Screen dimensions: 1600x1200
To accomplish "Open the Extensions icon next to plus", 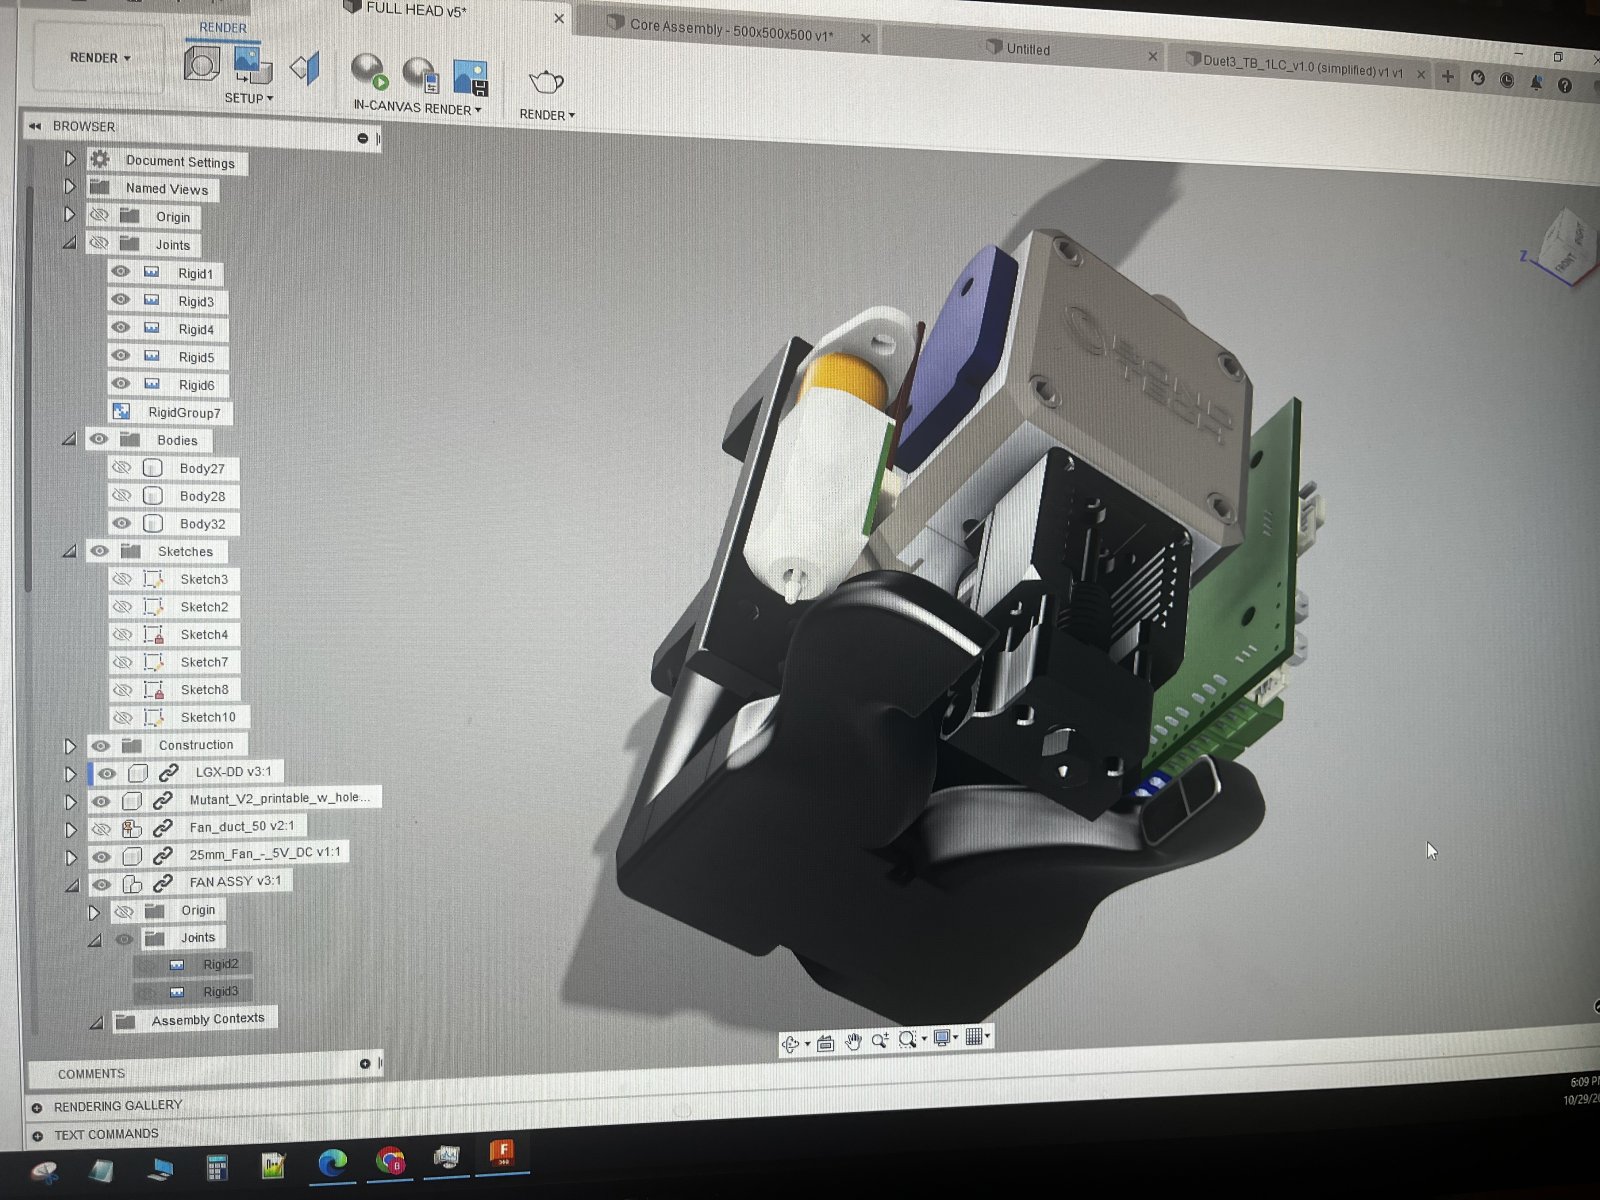I will (1477, 78).
